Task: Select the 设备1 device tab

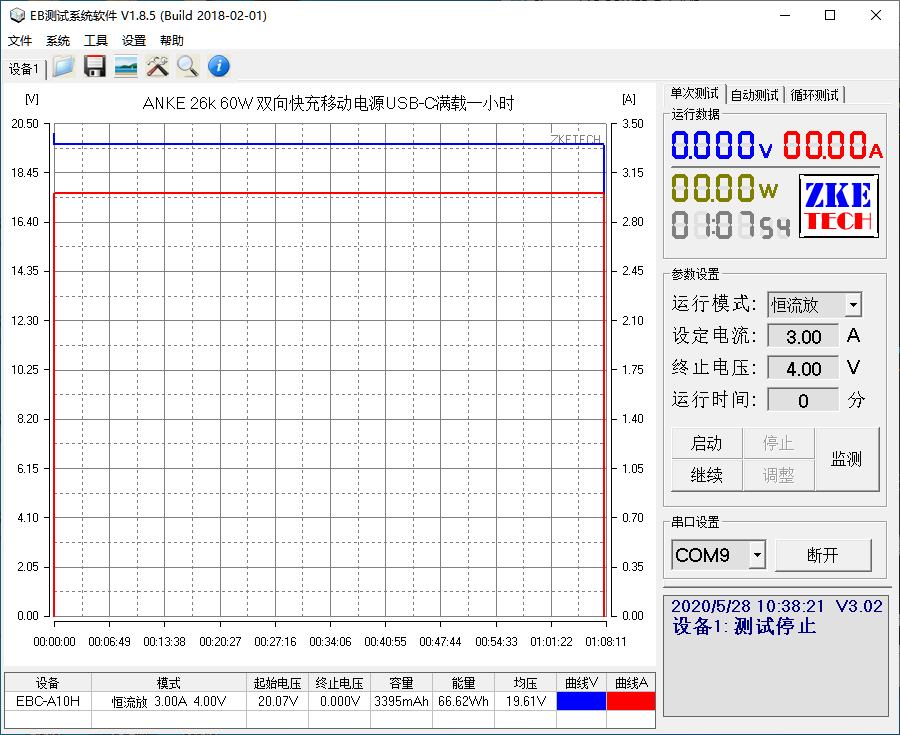Action: [24, 69]
